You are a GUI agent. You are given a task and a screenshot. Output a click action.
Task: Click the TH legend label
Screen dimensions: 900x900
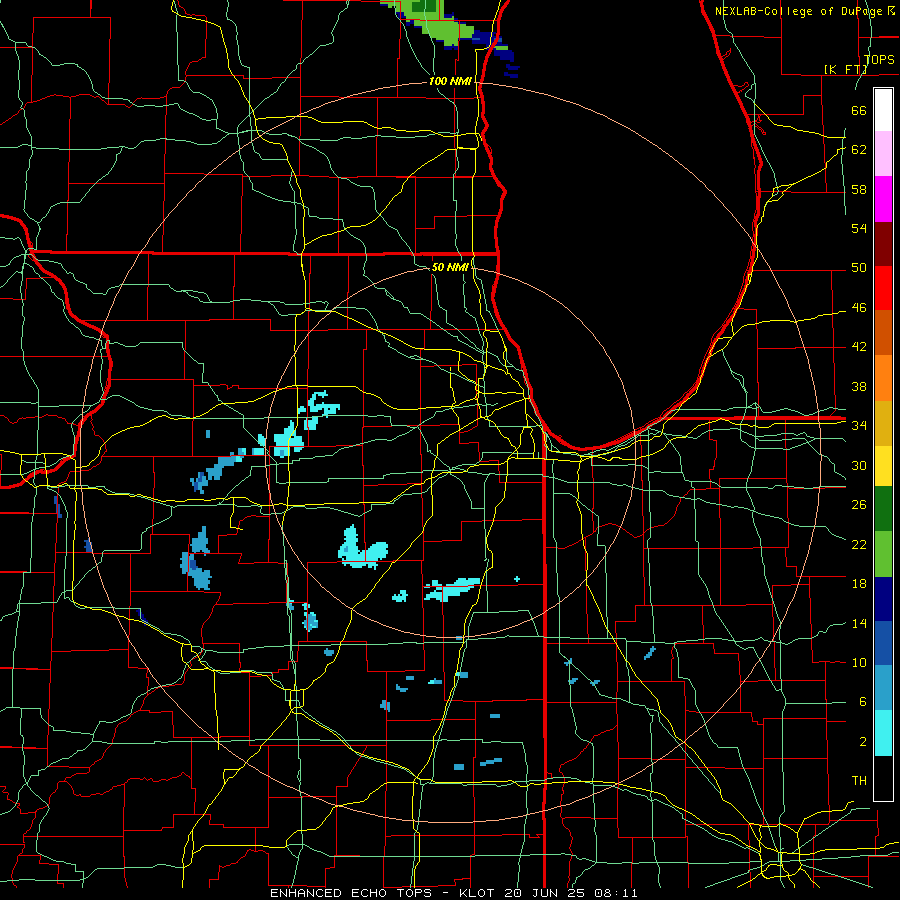tap(859, 781)
